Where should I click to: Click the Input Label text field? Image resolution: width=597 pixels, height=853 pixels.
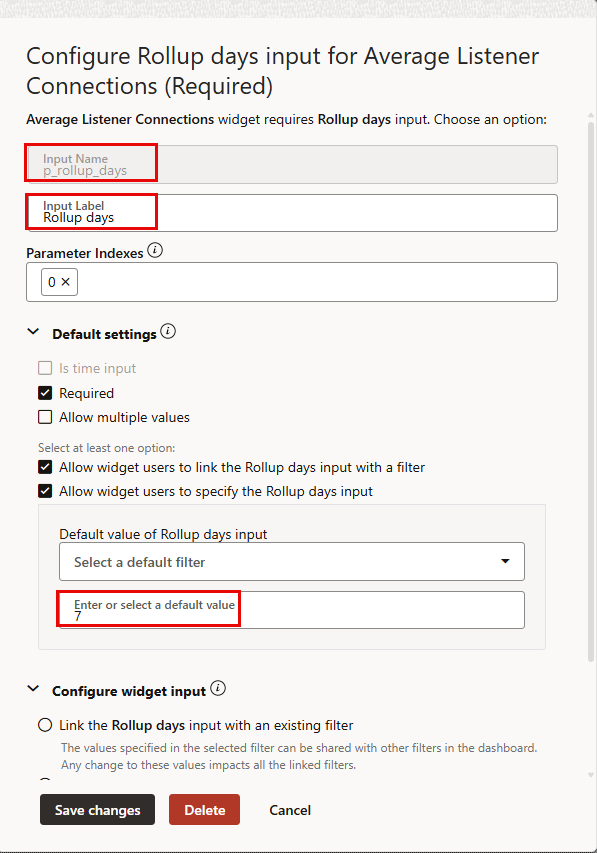click(x=293, y=213)
